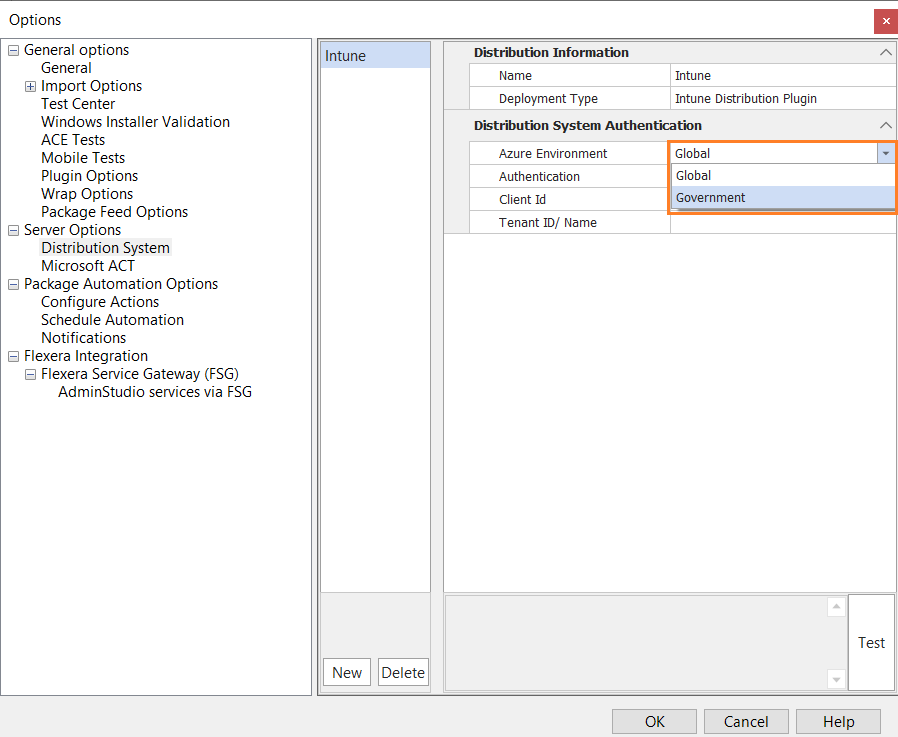
Task: Select the Distribution System tree item
Action: pyautogui.click(x=105, y=248)
